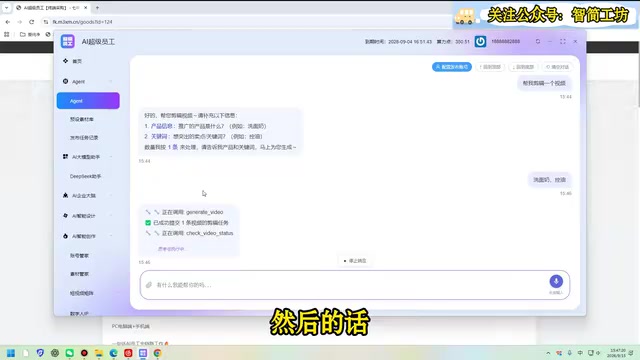This screenshot has width=640, height=360.
Task: Open the 首页 home item in sidebar
Action: pos(77,61)
